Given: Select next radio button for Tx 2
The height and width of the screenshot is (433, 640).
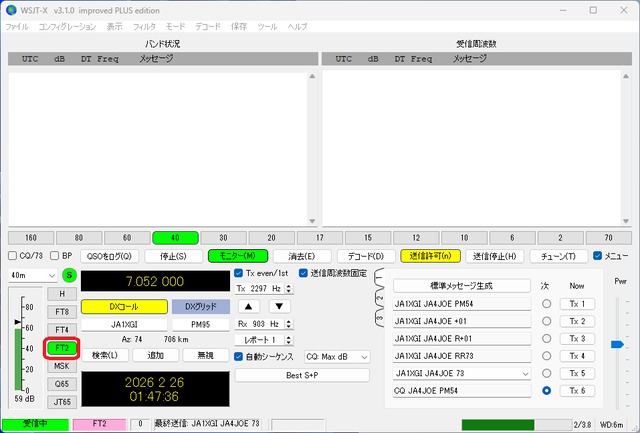Looking at the screenshot, I should [x=547, y=321].
